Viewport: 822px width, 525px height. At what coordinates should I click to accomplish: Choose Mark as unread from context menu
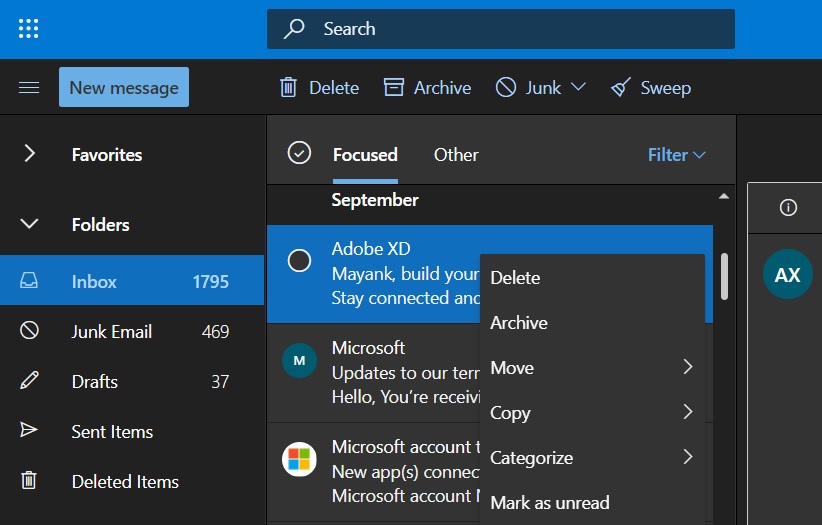pyautogui.click(x=549, y=503)
